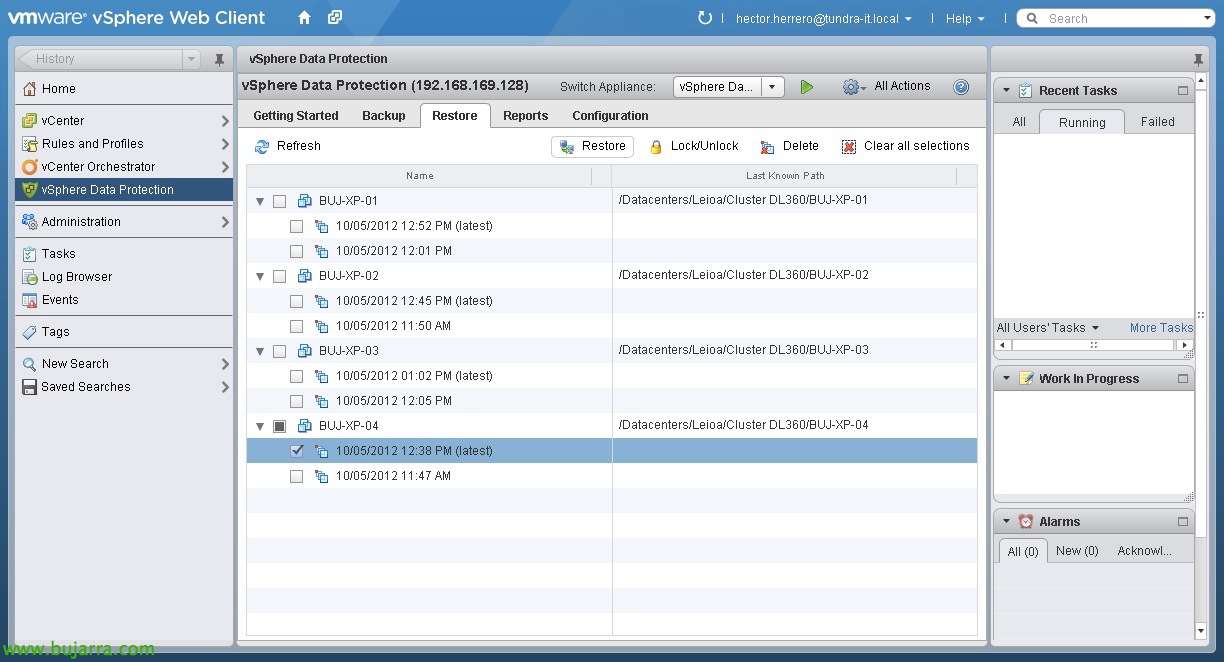The width and height of the screenshot is (1224, 662).
Task: Collapse the BUJ-XP-03 tree node
Action: coord(260,351)
